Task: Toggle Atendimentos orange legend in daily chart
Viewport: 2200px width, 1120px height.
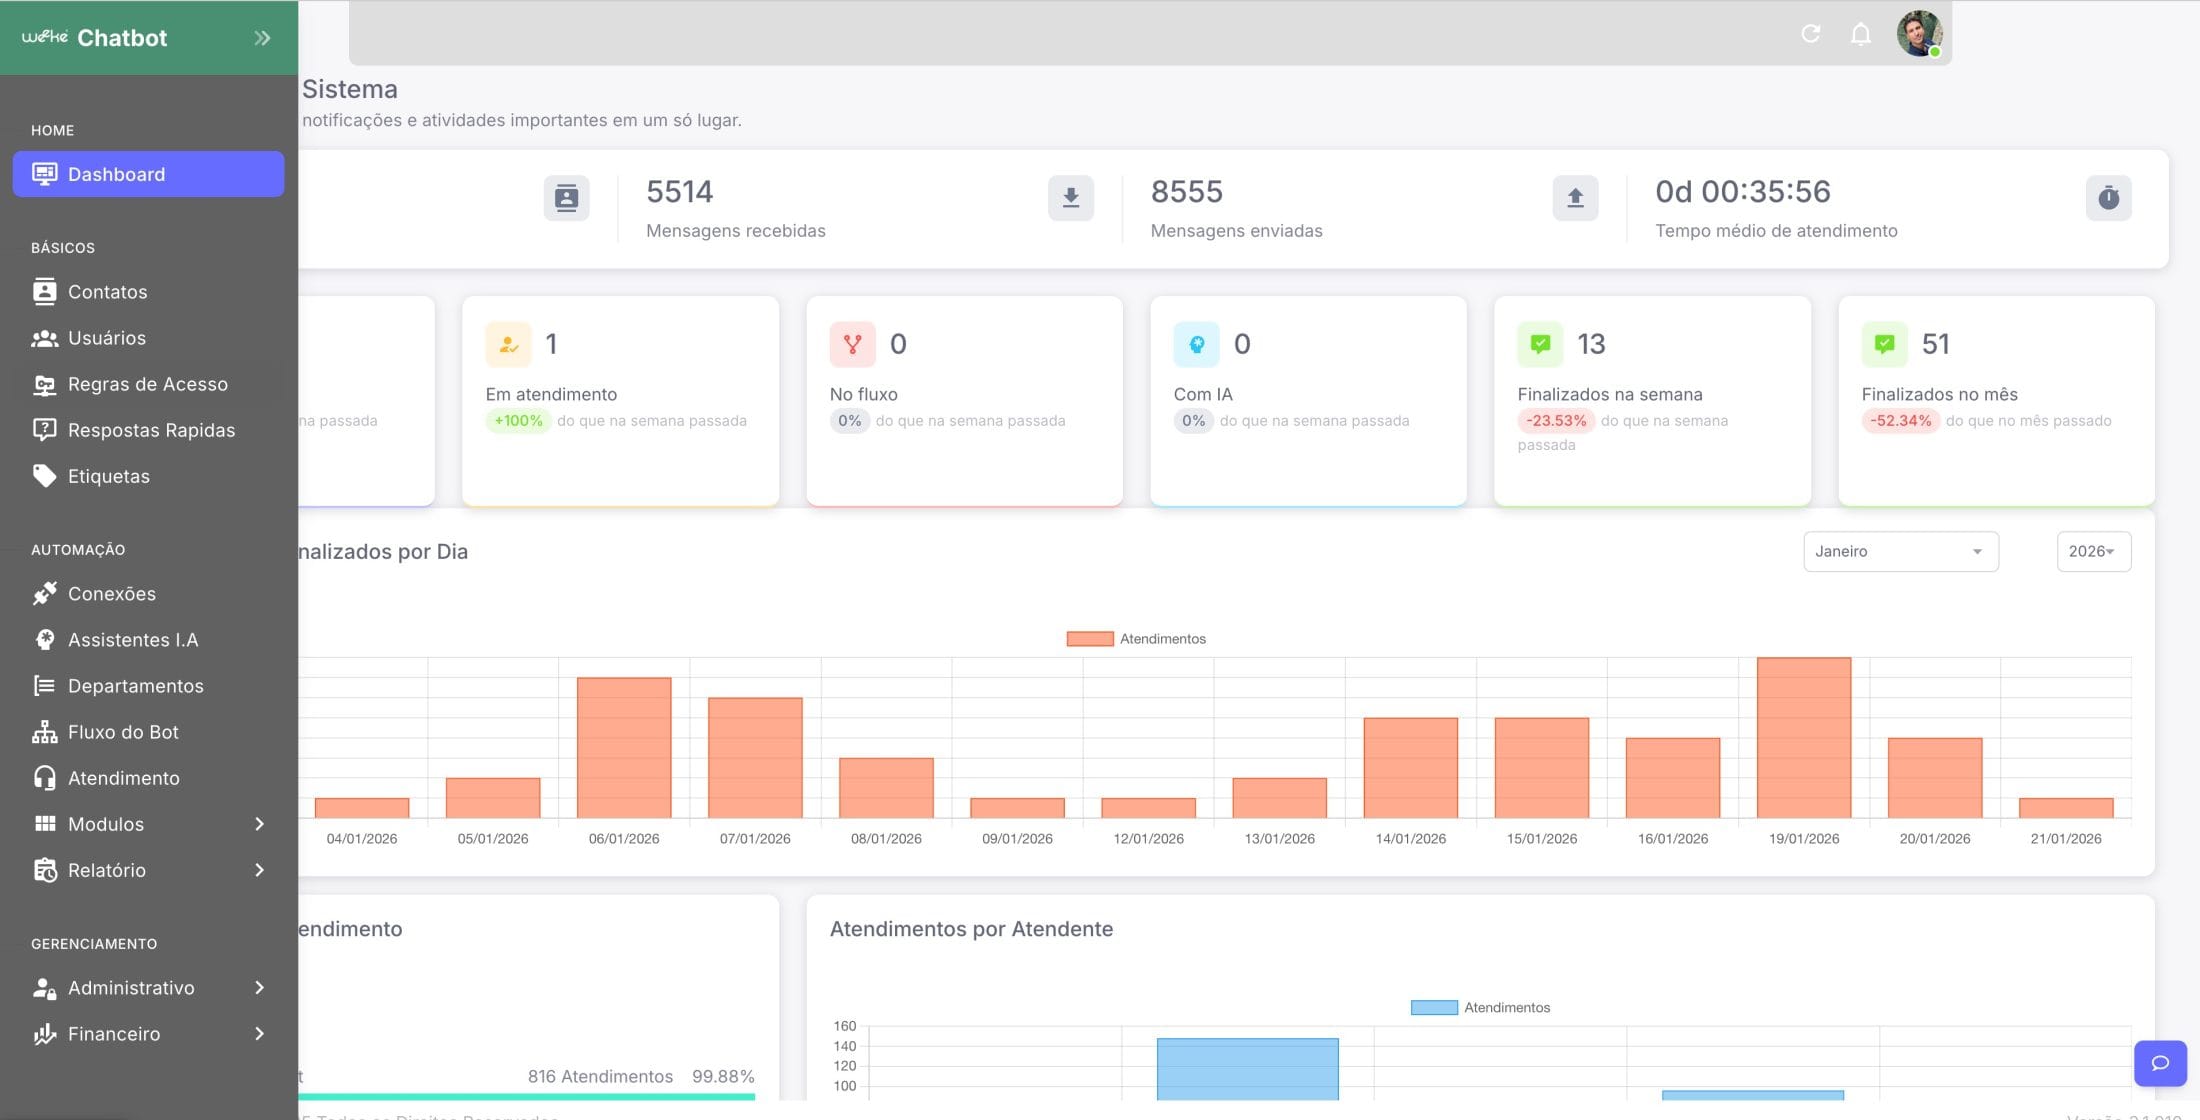Action: pos(1136,639)
